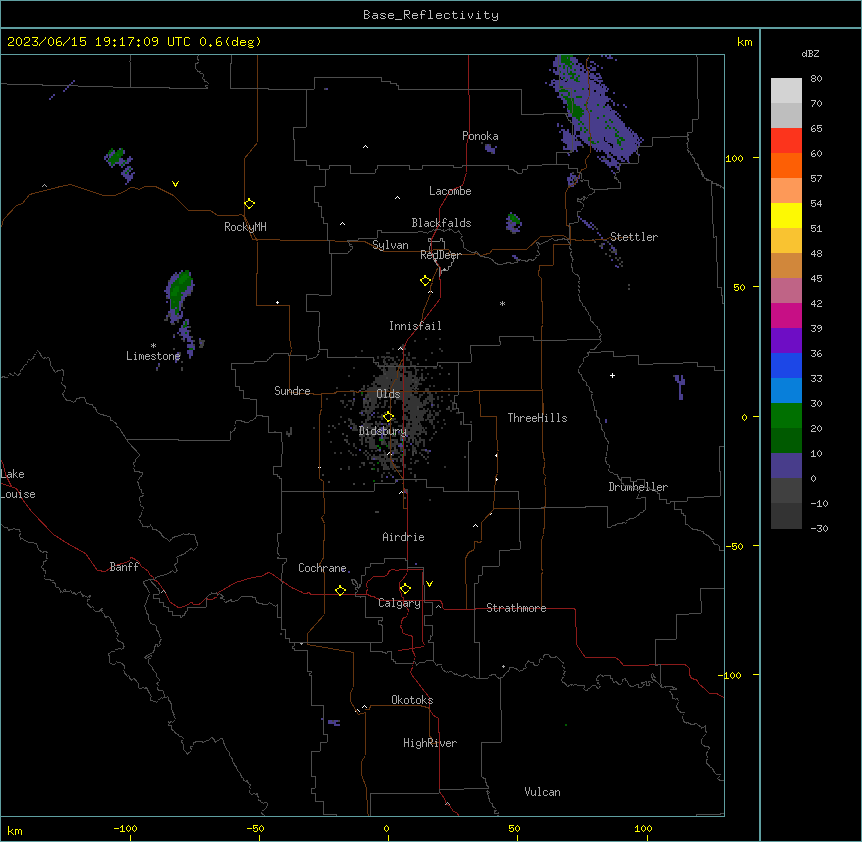Click the yellow diamond marker west of Calgary near Cochrane

[340, 590]
